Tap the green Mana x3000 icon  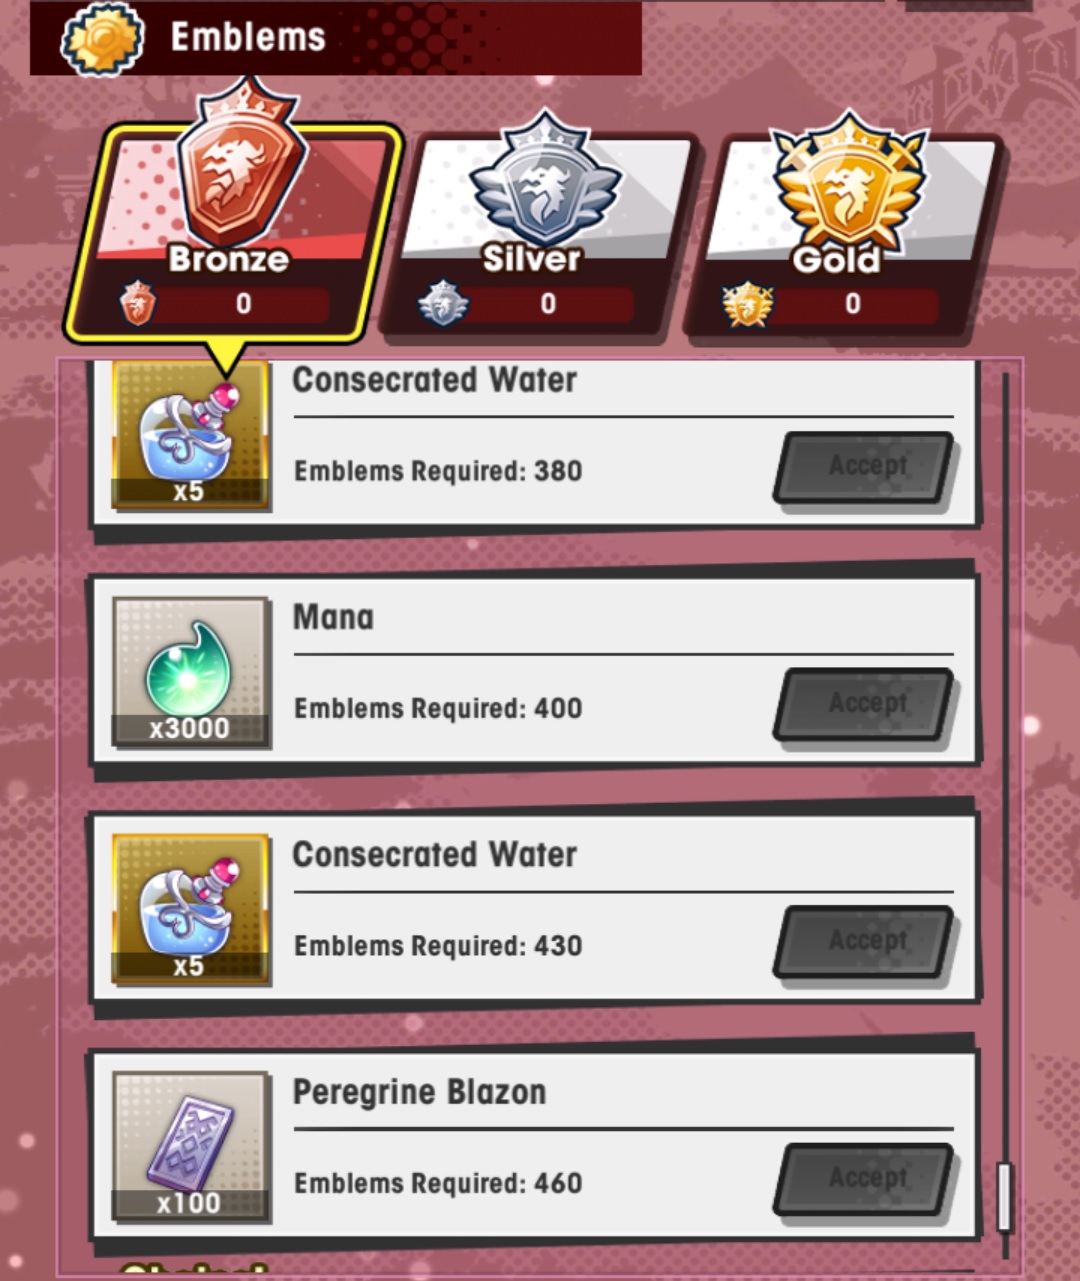tap(191, 672)
